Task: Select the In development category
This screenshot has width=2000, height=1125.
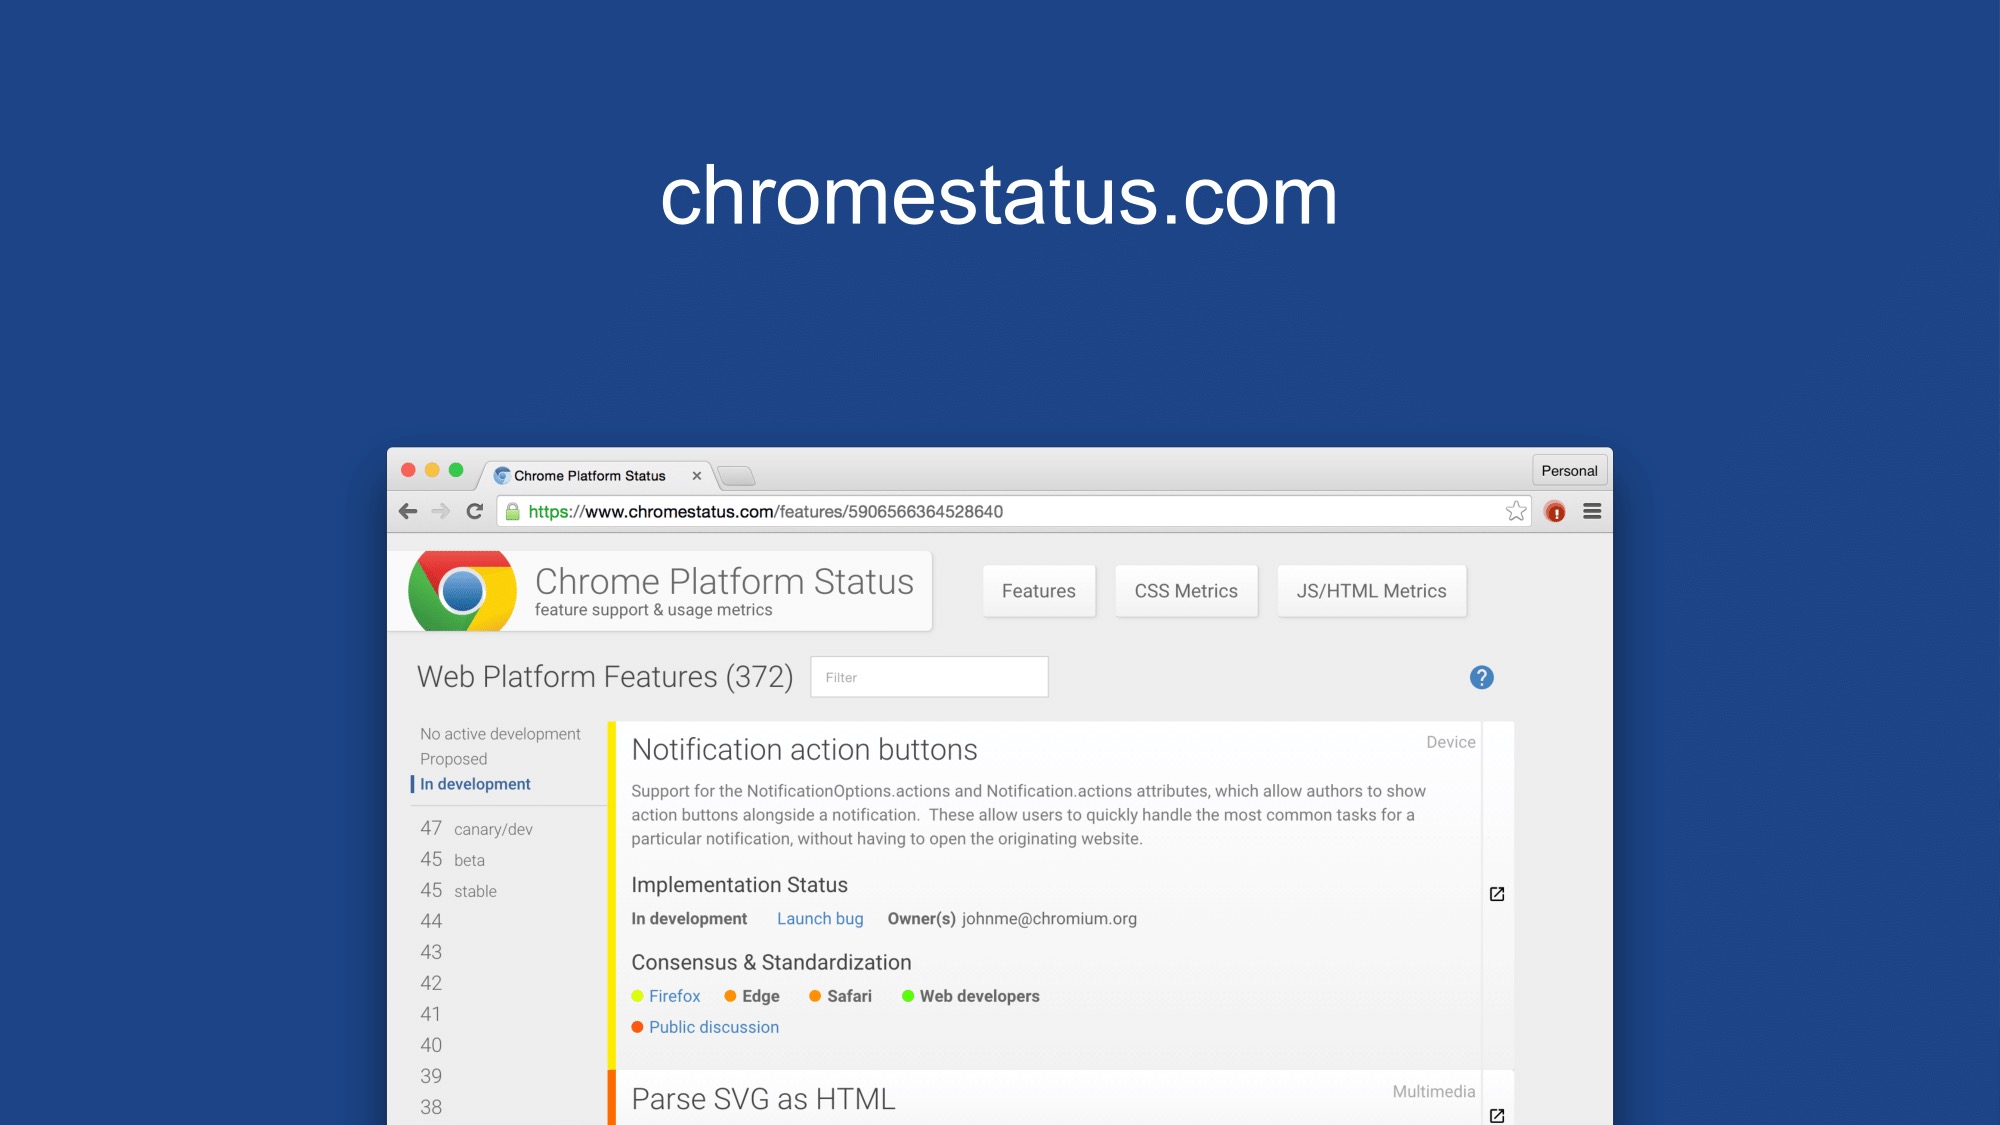Action: tap(475, 784)
